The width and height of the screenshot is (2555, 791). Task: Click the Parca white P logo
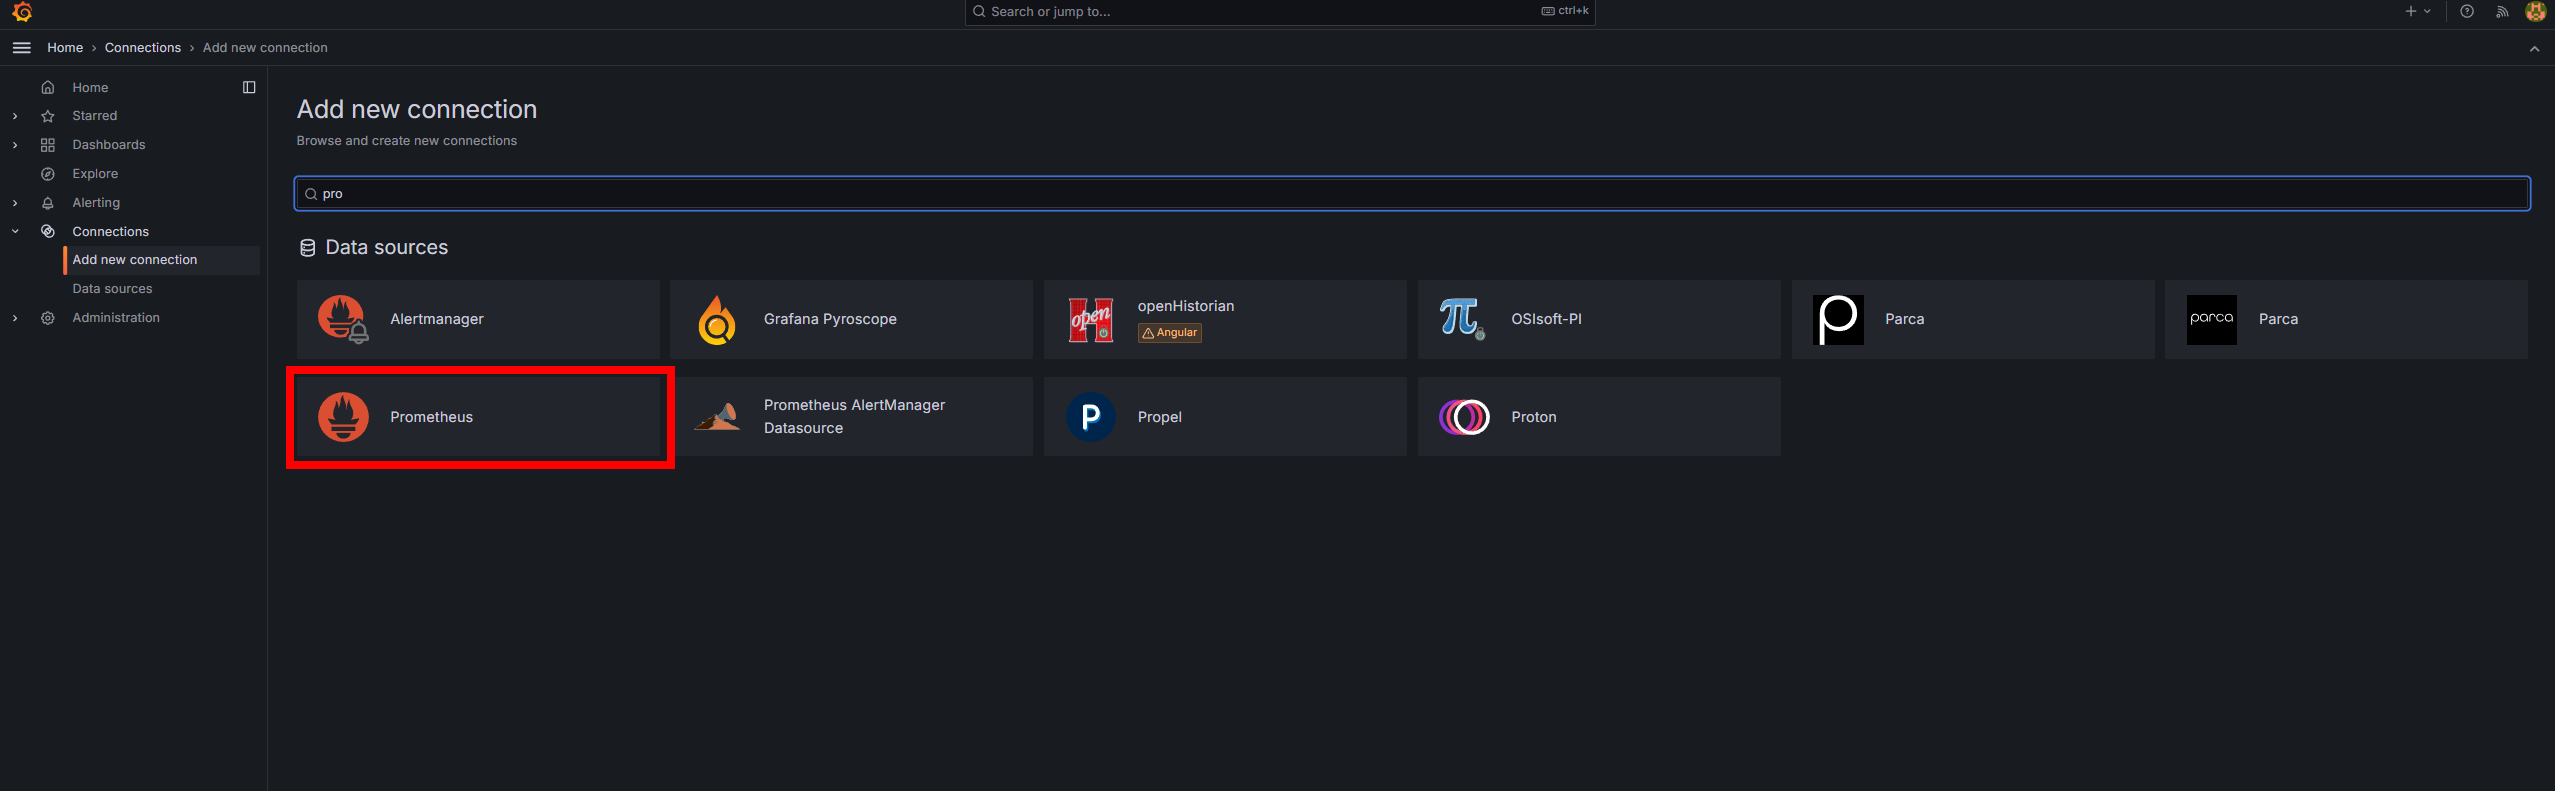[1838, 319]
